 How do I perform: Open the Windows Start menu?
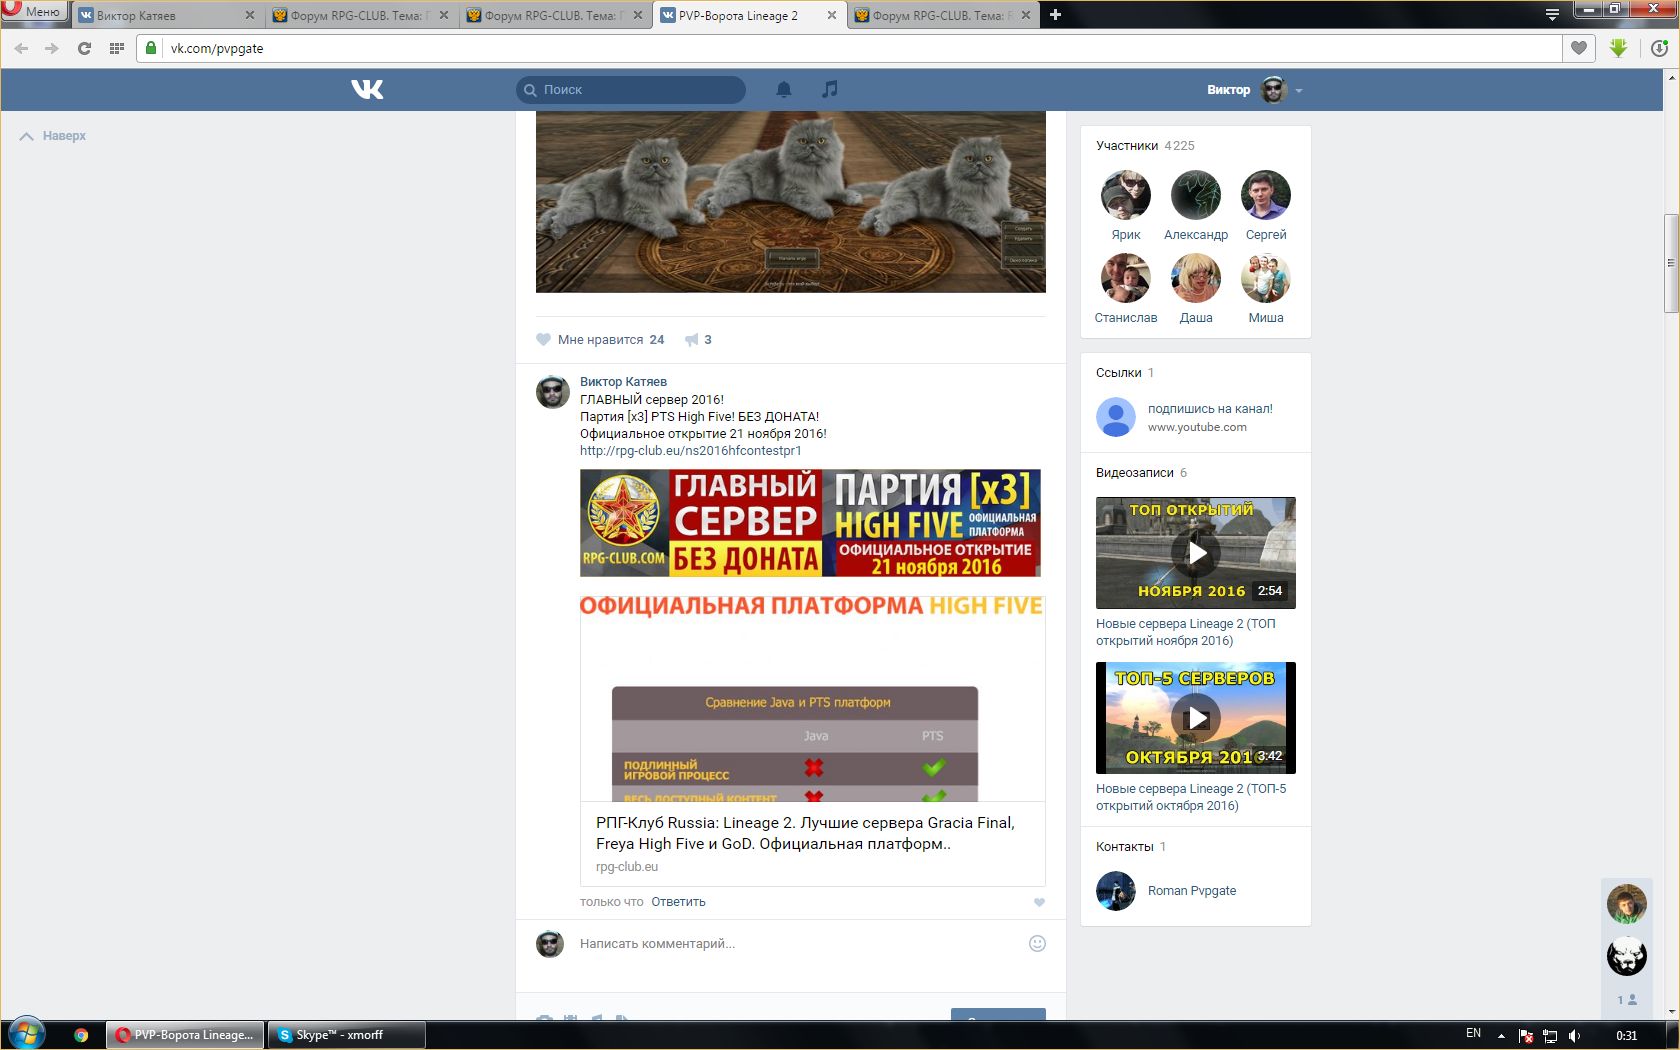[27, 1034]
